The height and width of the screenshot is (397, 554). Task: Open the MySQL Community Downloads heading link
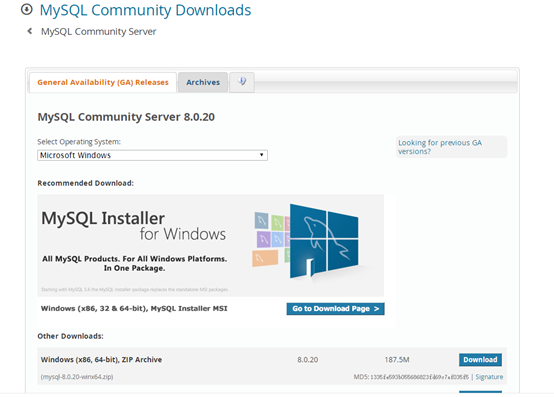[145, 10]
